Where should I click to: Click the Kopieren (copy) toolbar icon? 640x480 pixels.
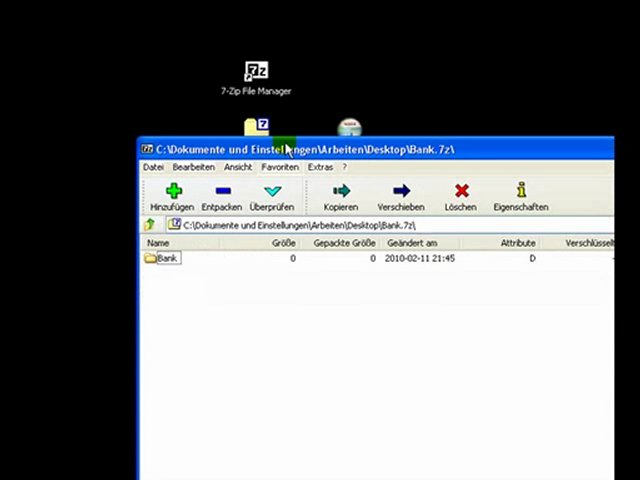[x=340, y=195]
